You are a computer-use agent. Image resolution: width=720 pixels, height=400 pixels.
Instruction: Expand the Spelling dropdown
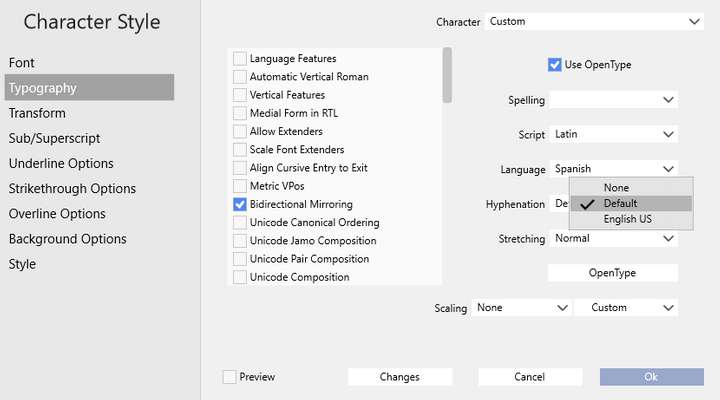tap(613, 100)
